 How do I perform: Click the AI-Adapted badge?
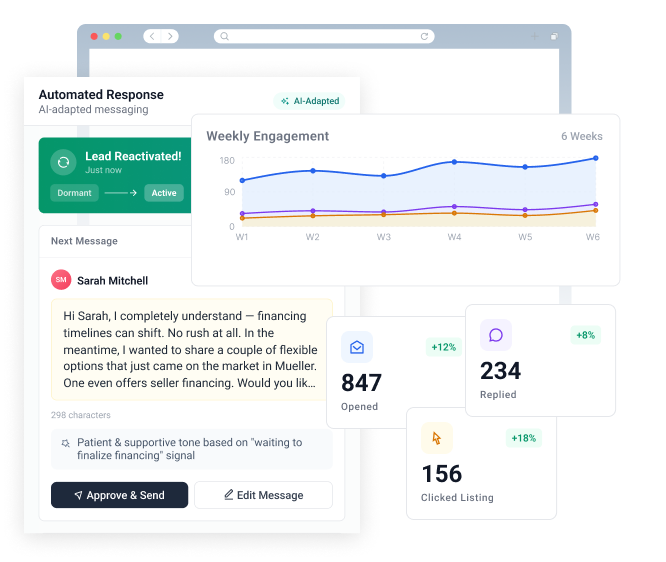[310, 101]
